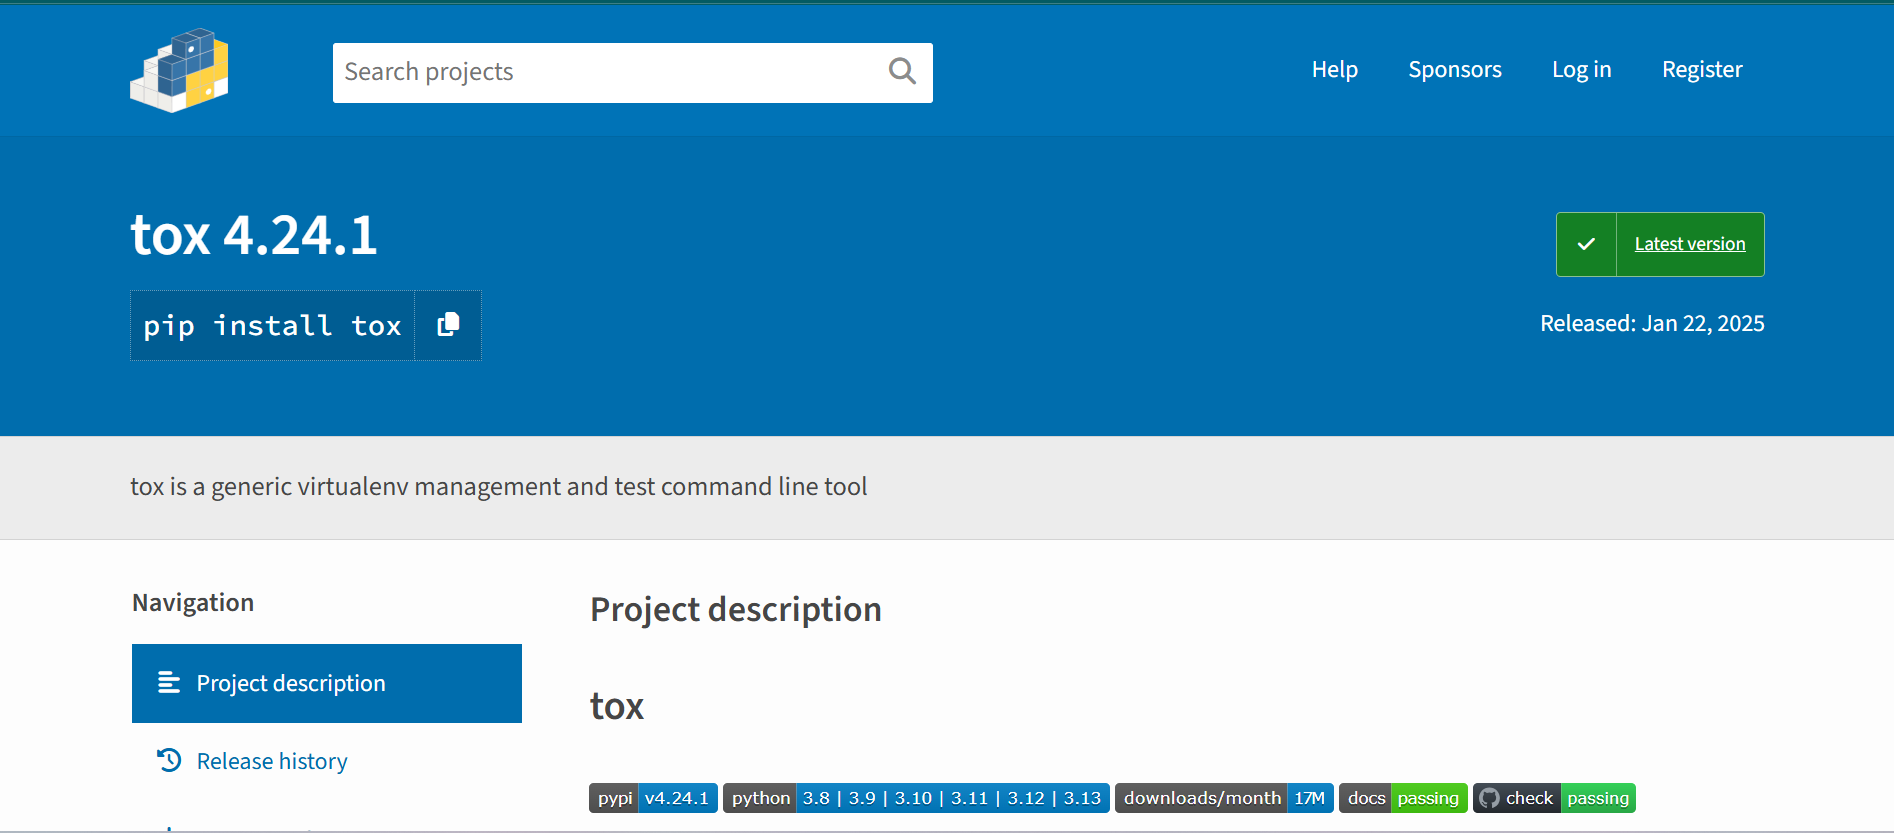Click the Released: Jan 22, 2025 text
The height and width of the screenshot is (833, 1894).
tap(1652, 323)
